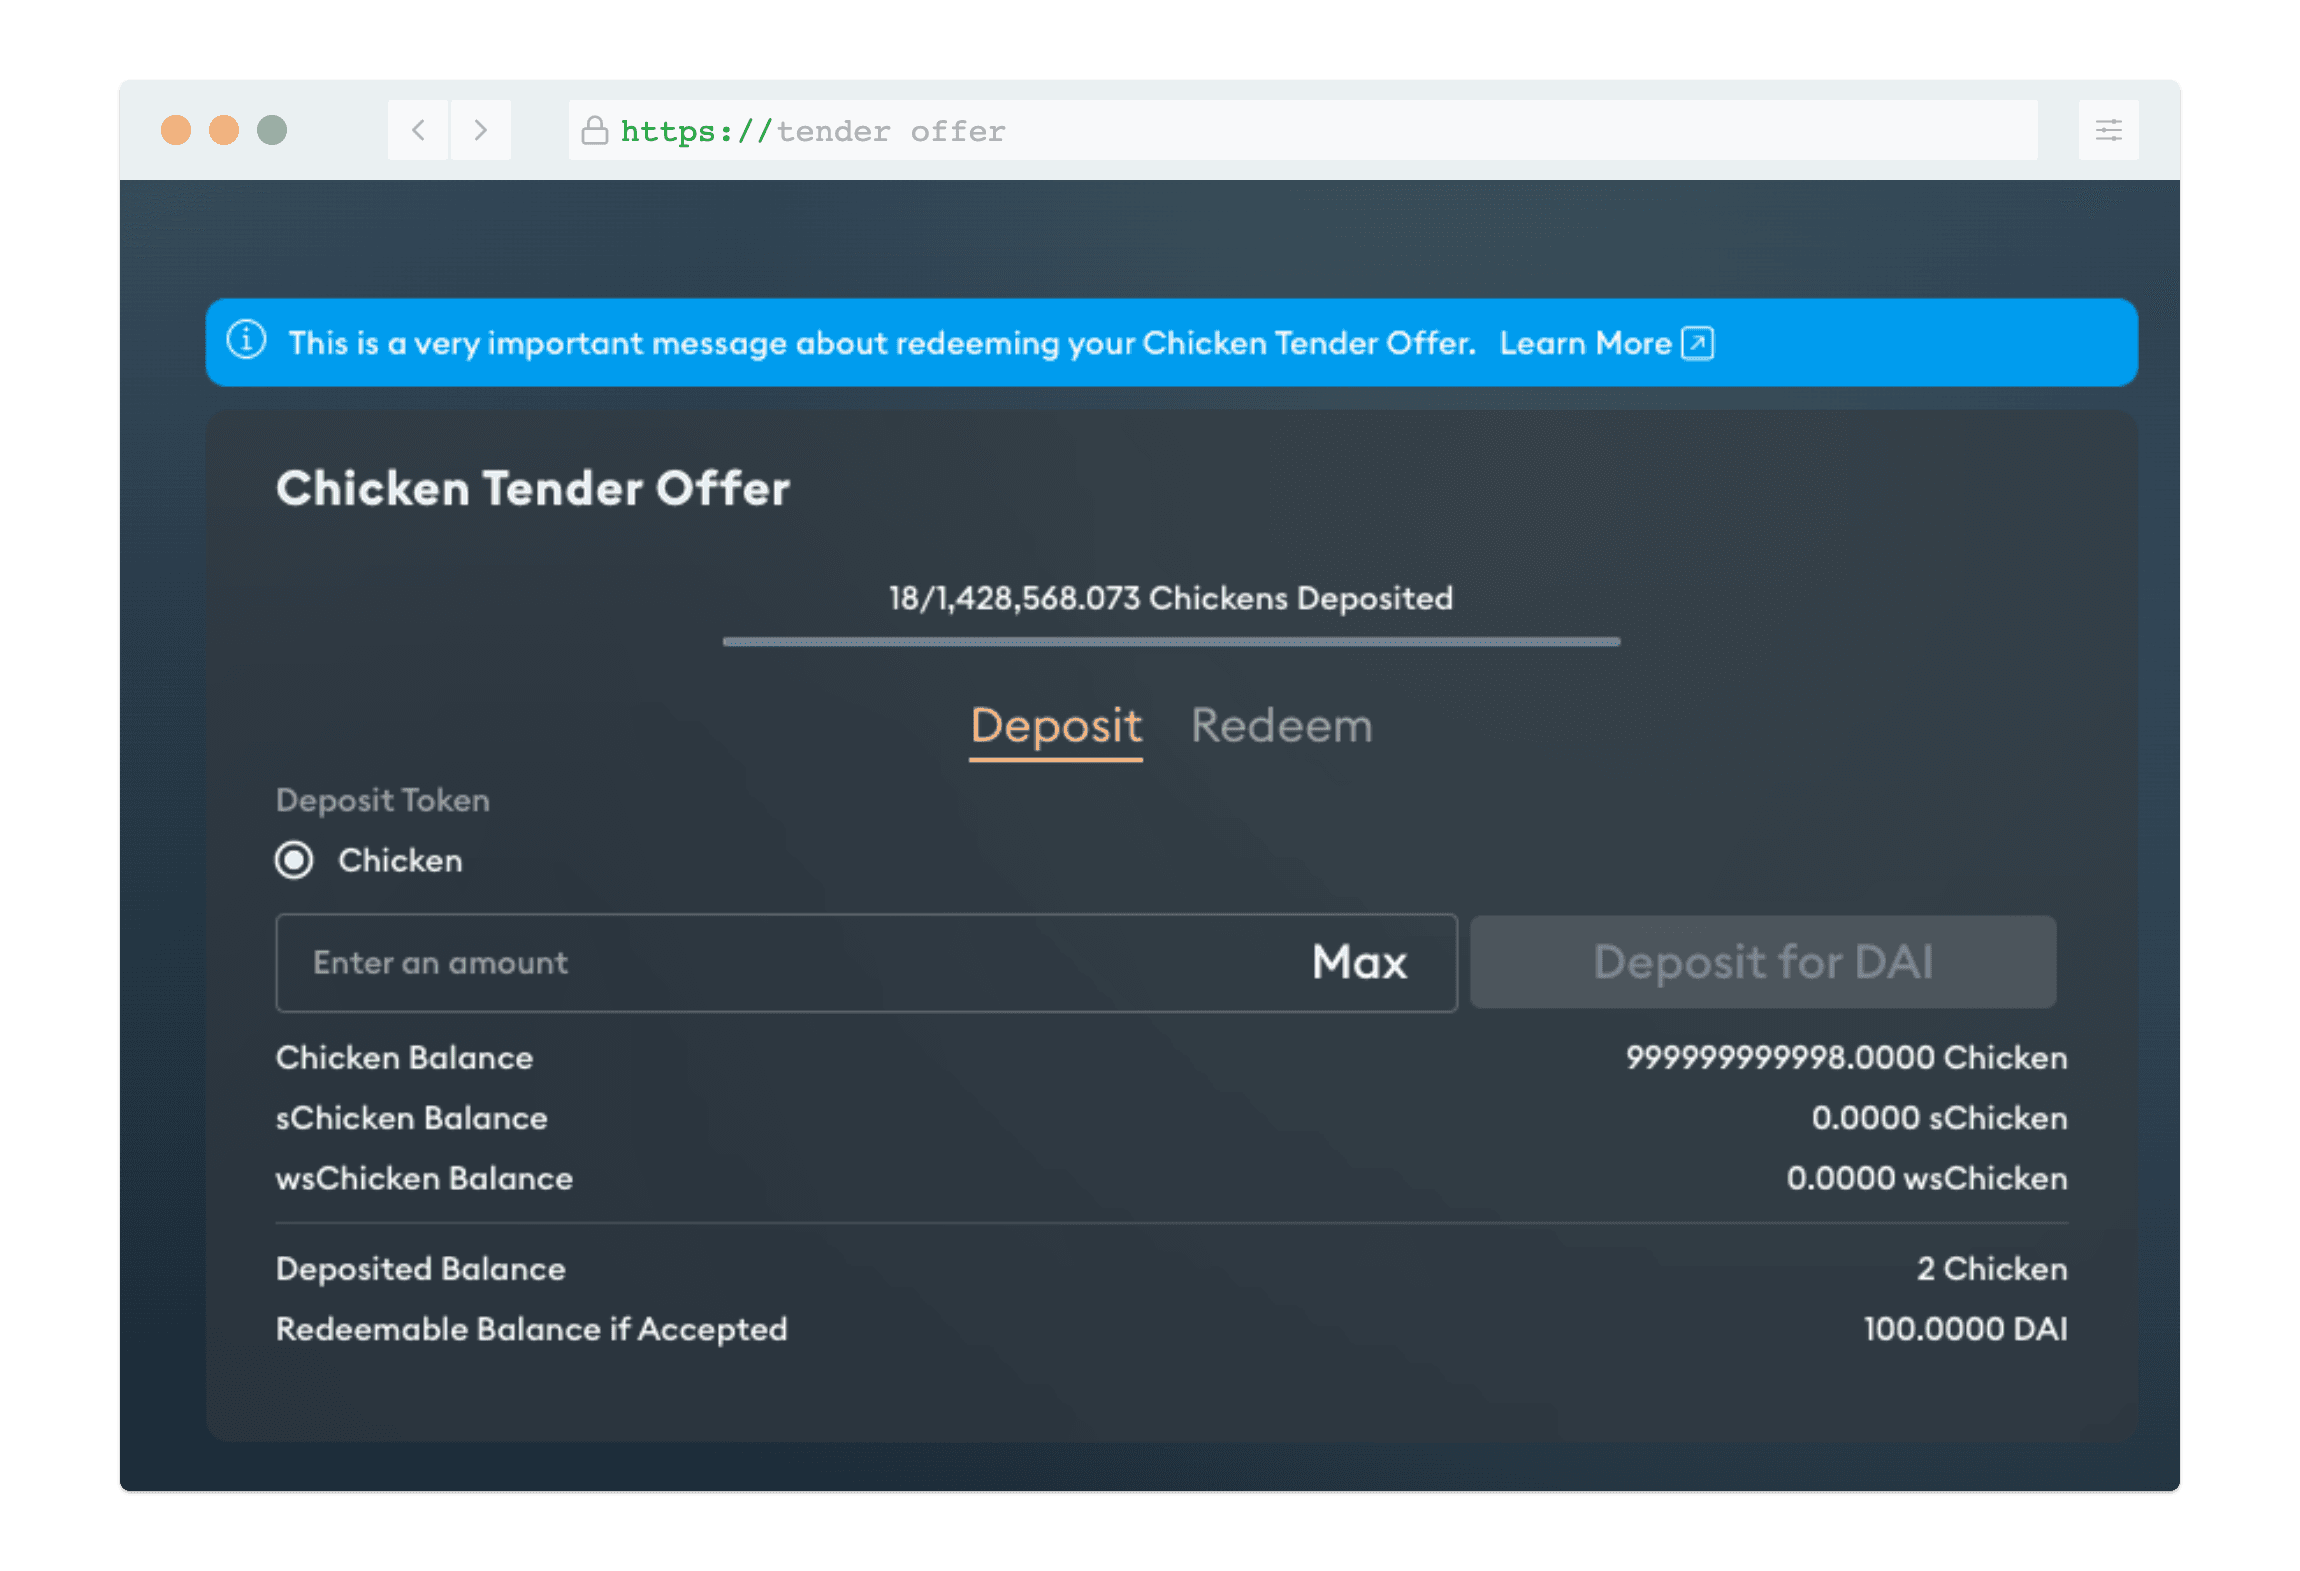
Task: Switch to the Redeem tab
Action: click(1281, 726)
